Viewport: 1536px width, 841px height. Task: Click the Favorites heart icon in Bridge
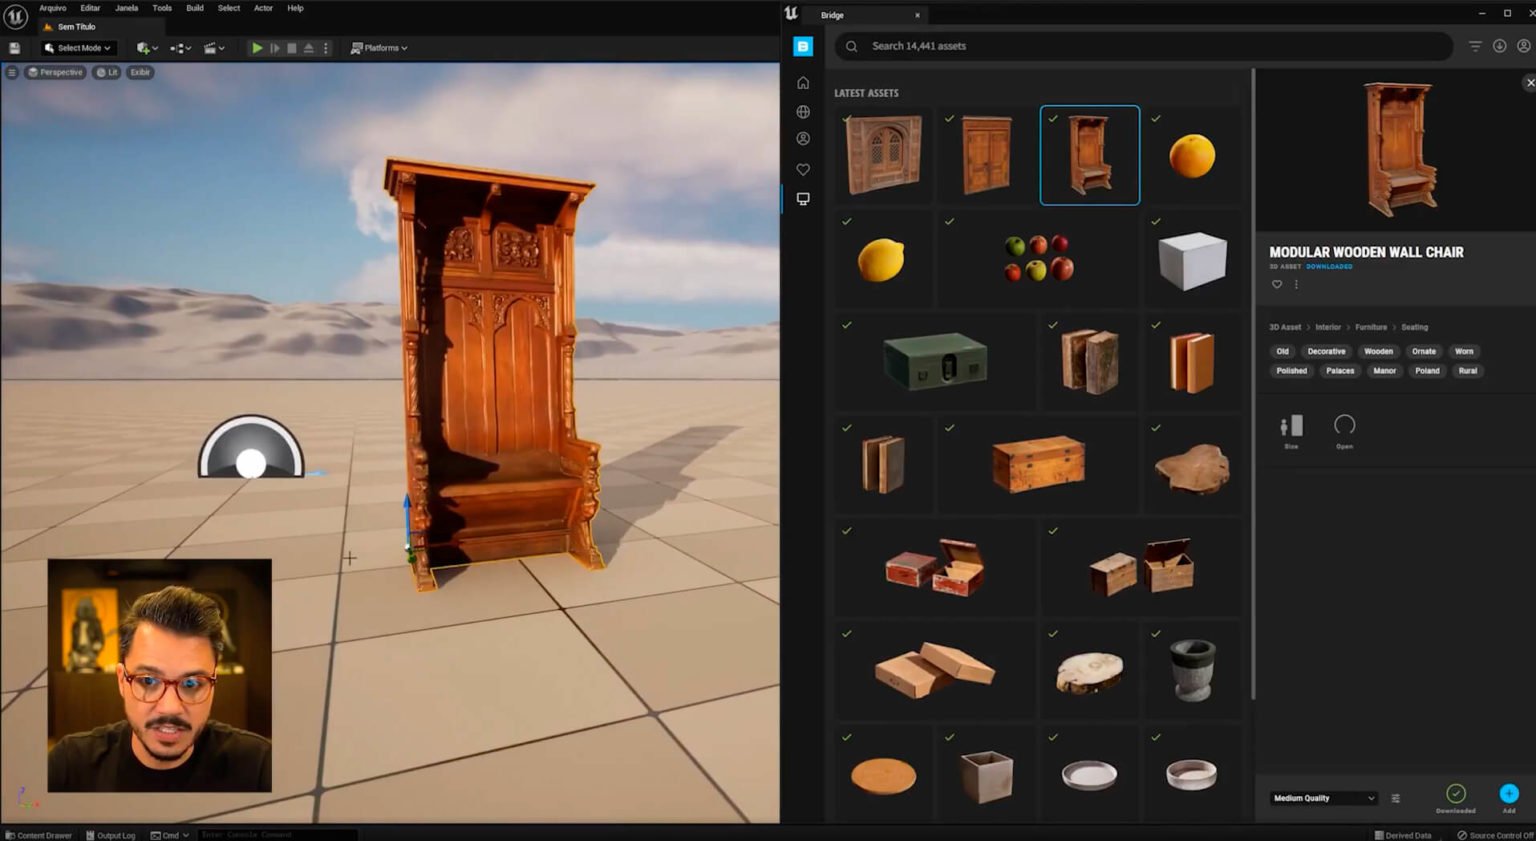click(803, 170)
